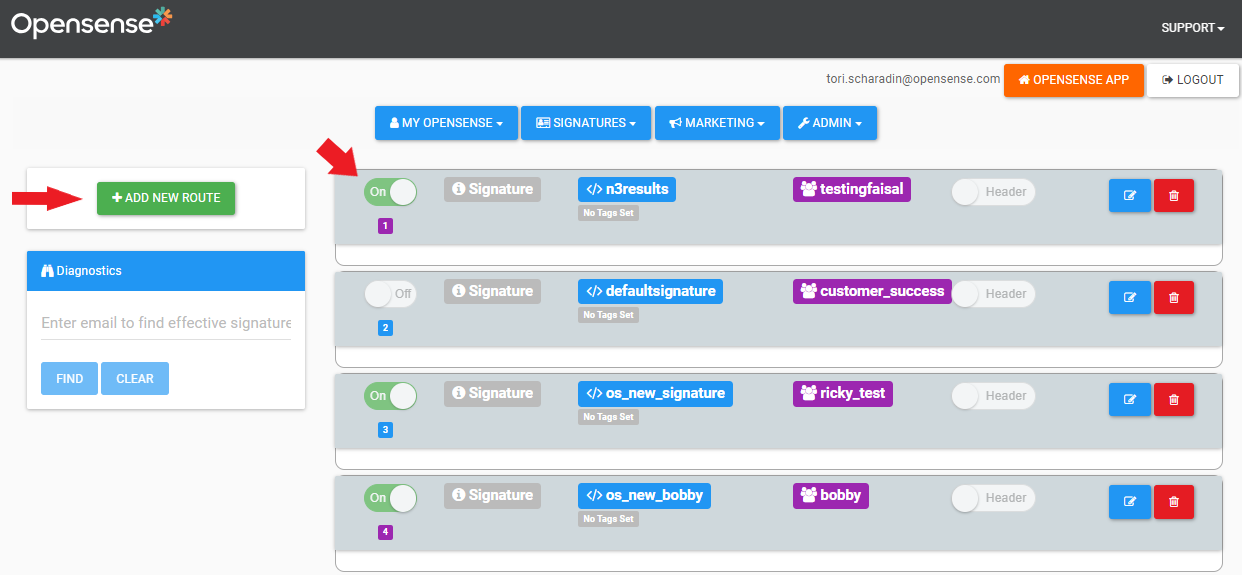Click the n3results signature tag

click(x=627, y=189)
